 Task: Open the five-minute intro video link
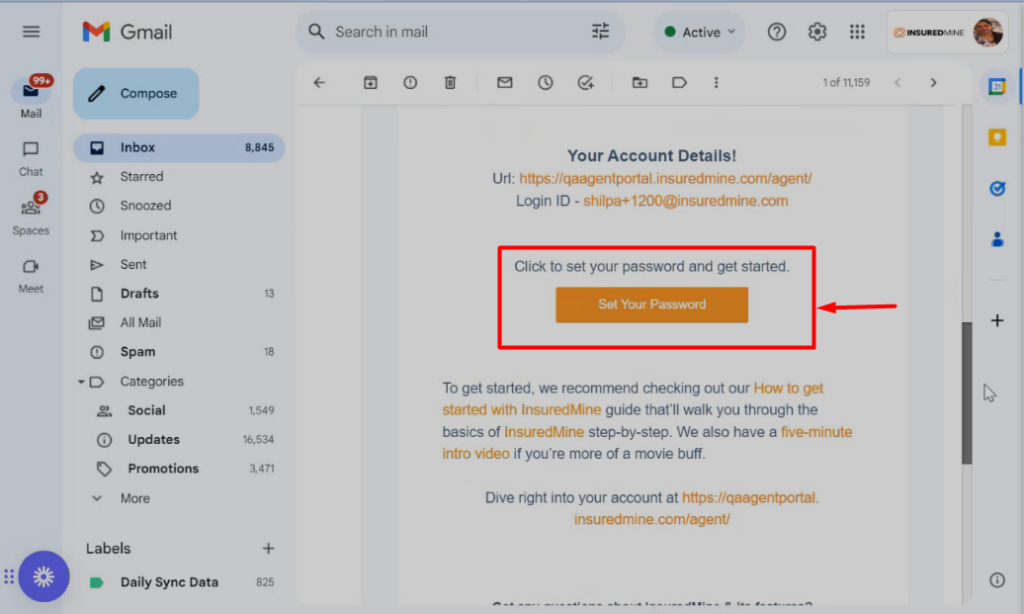[647, 443]
